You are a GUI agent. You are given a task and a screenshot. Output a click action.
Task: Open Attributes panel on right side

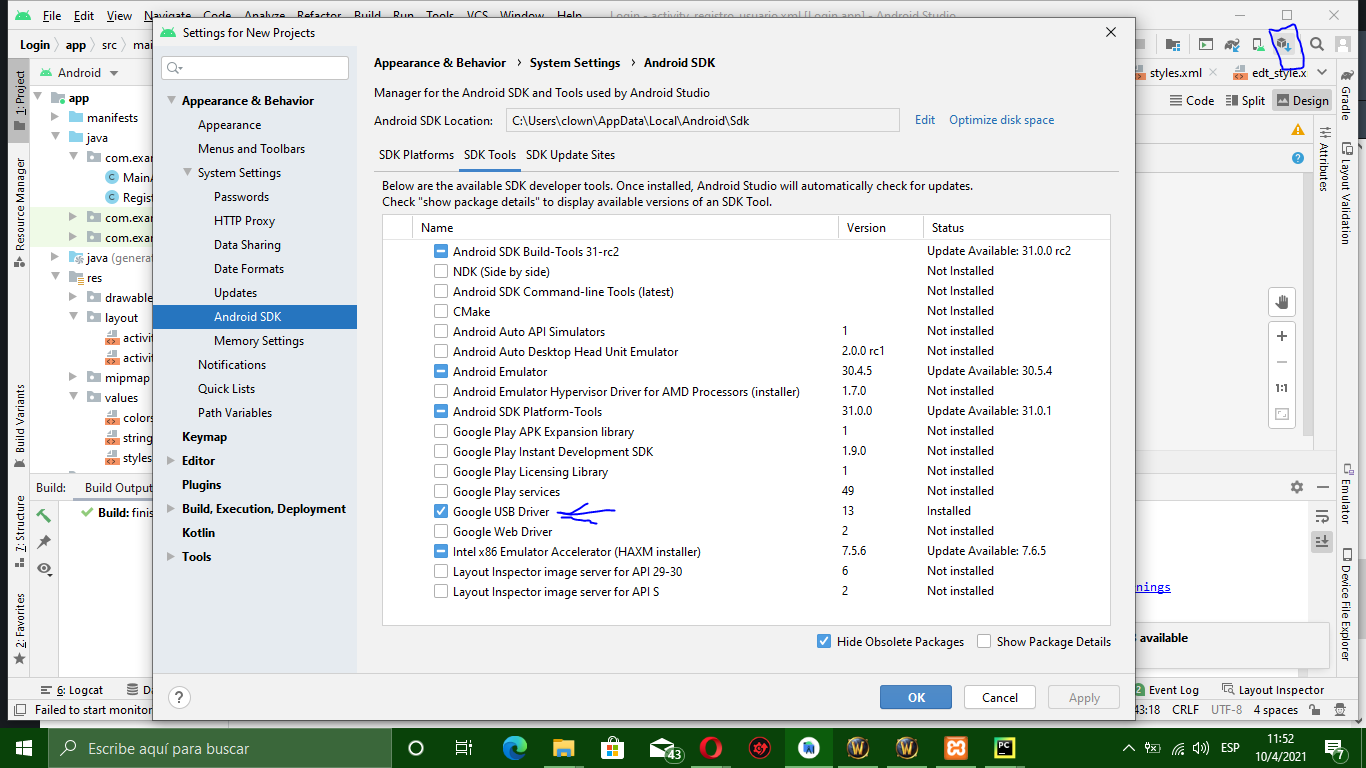(x=1323, y=160)
